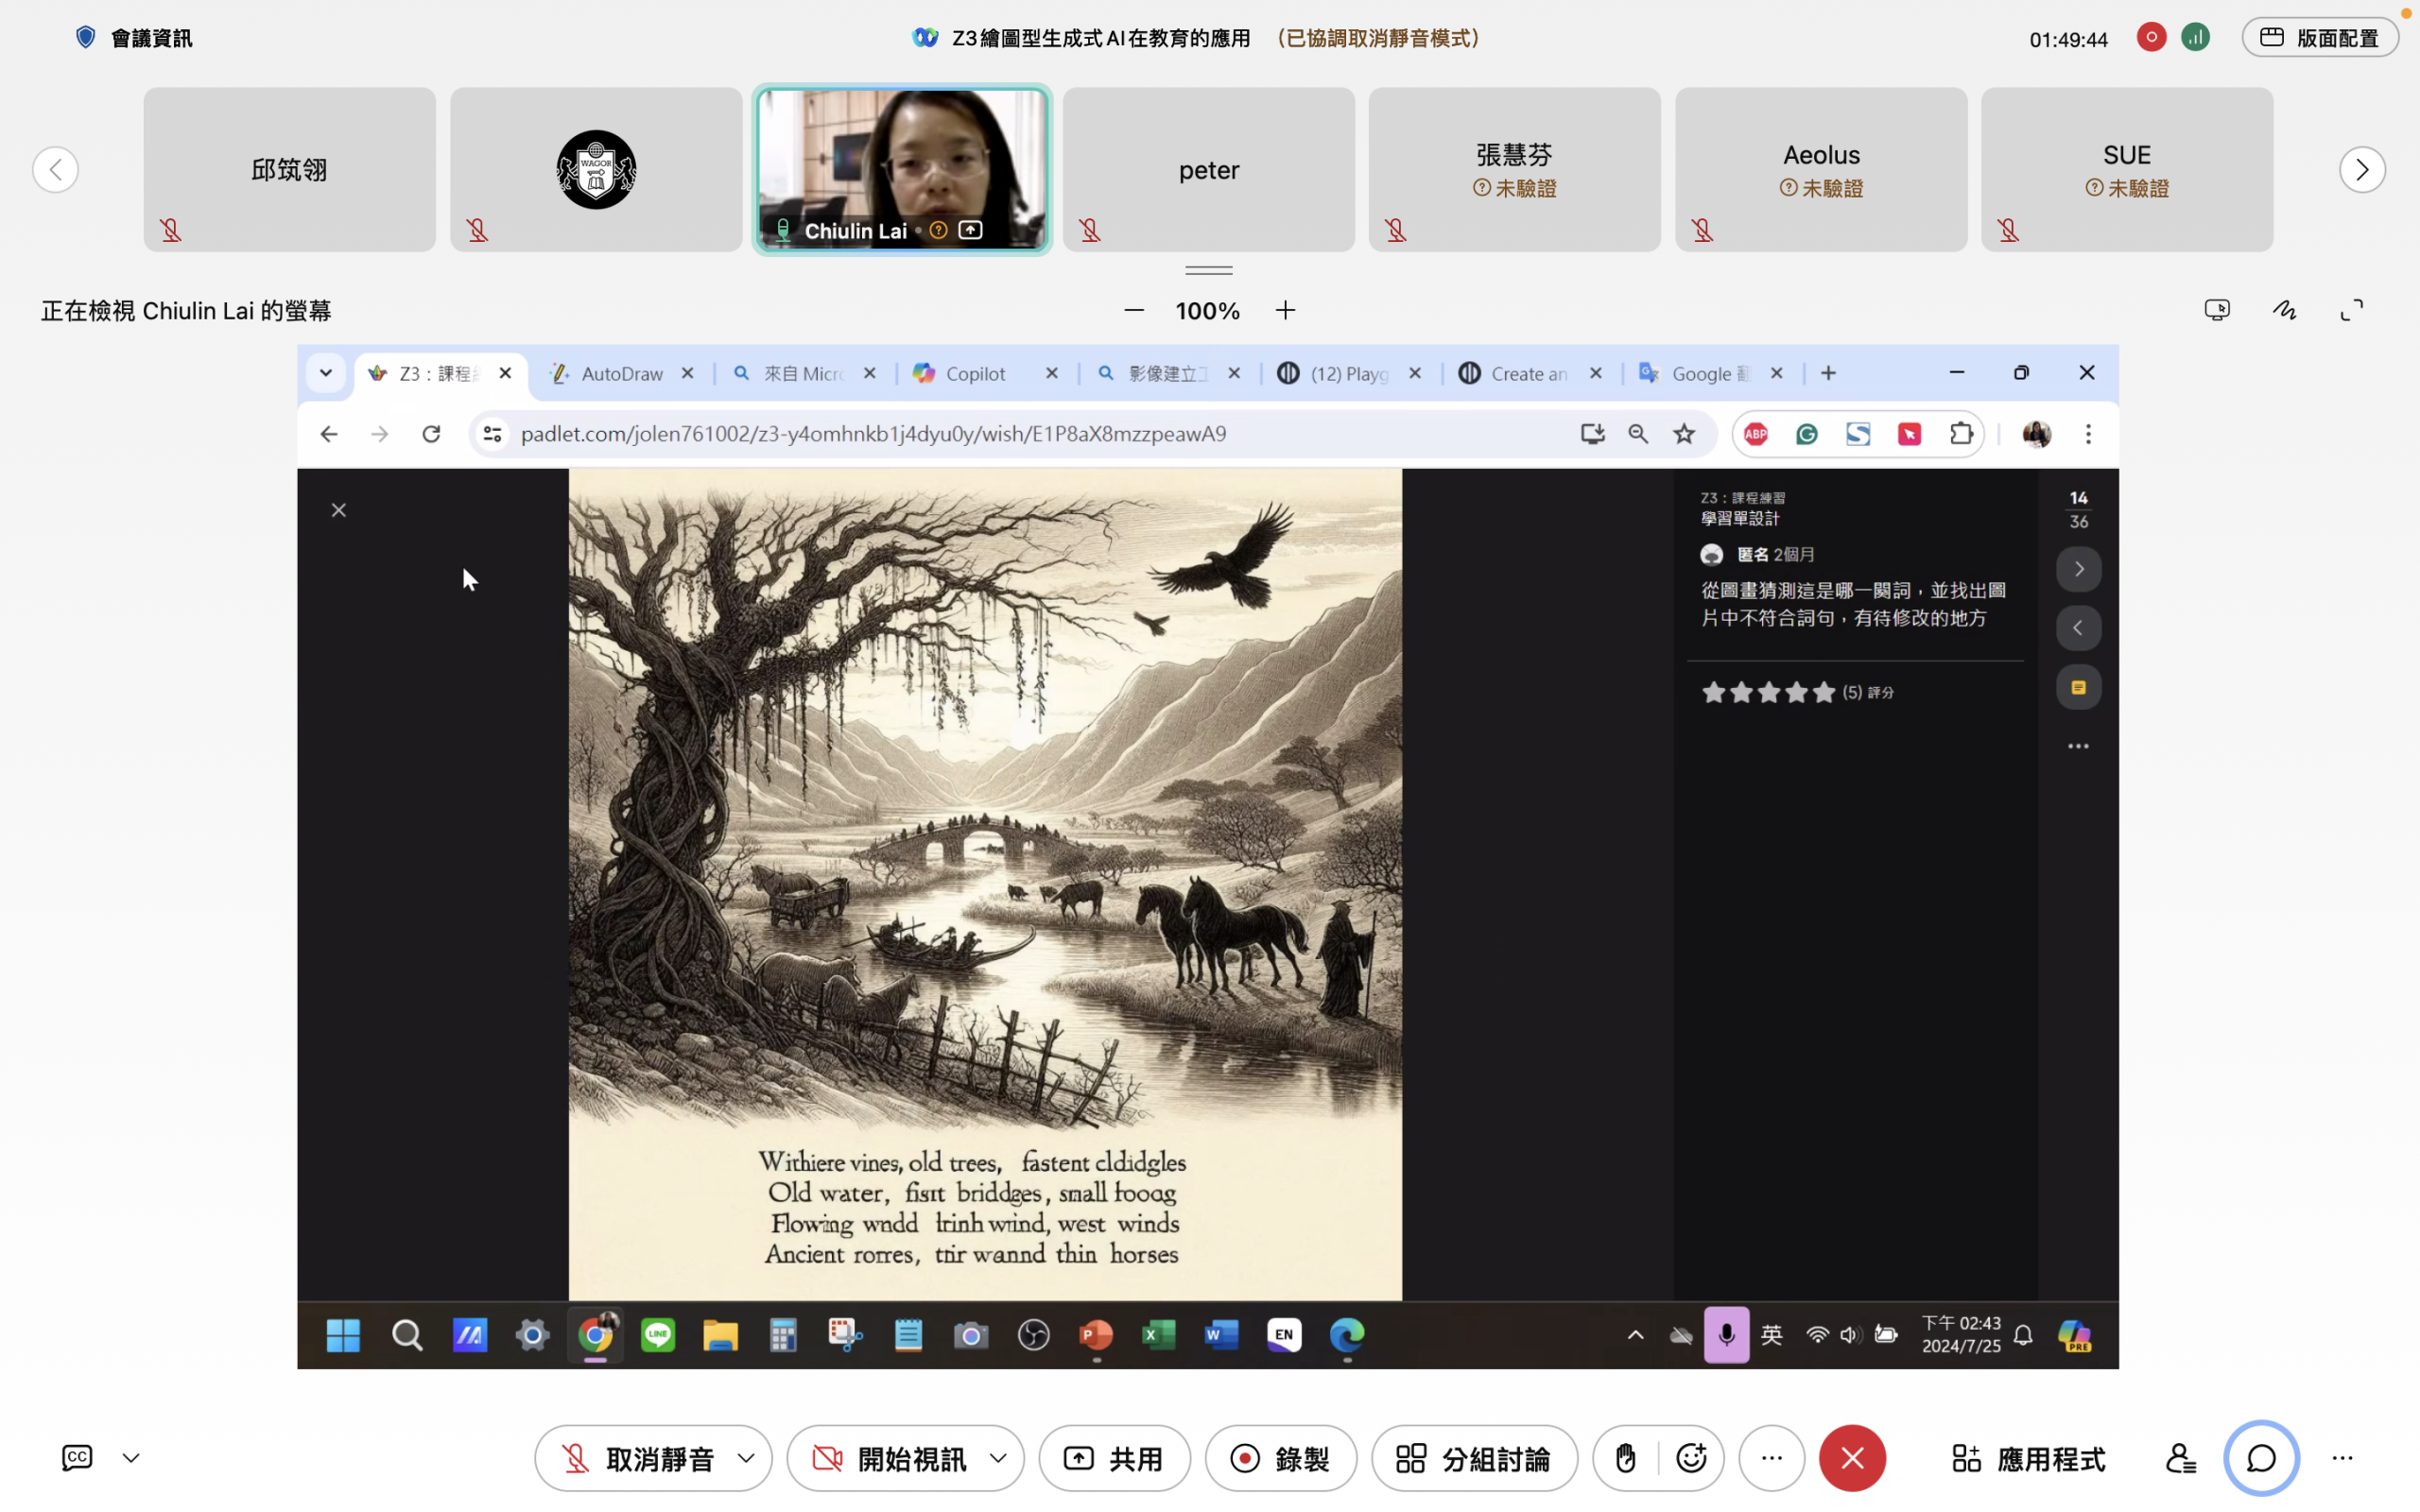Open the emoji reactions button
The image size is (2420, 1512).
(x=1691, y=1458)
